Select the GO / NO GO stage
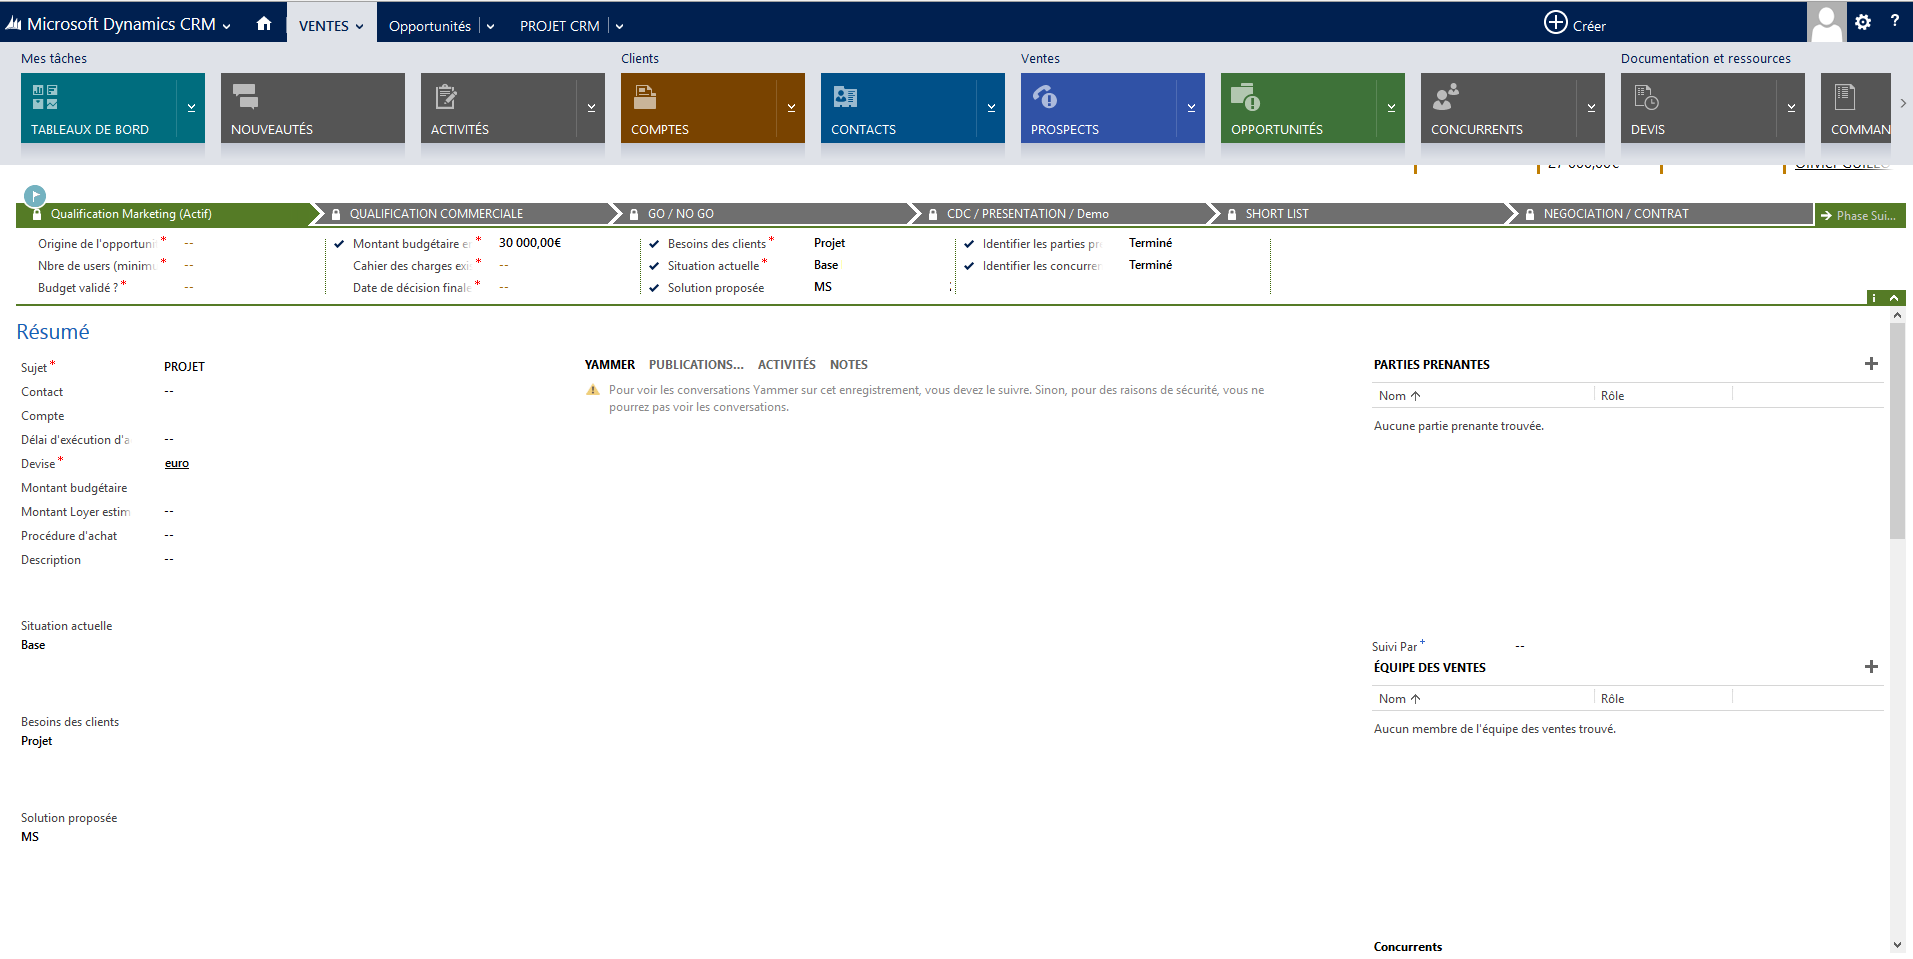This screenshot has height=959, width=1913. point(765,214)
